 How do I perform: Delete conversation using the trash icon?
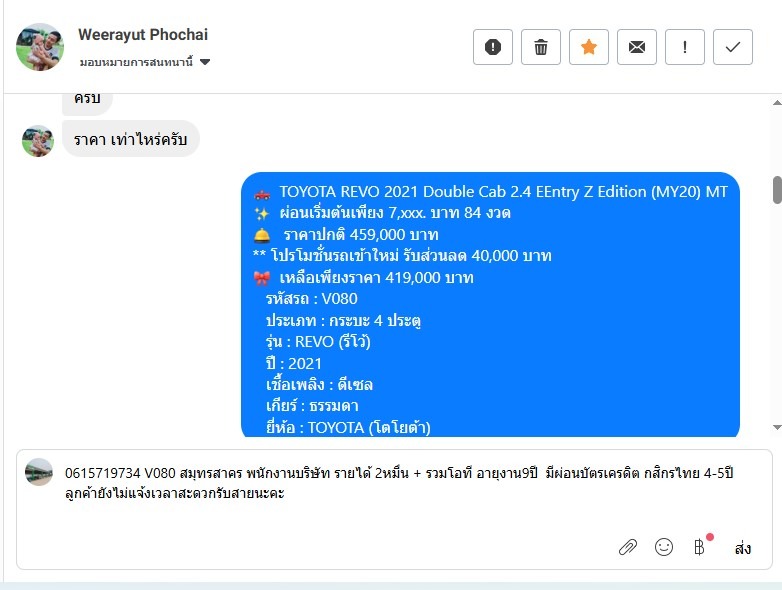[x=541, y=47]
